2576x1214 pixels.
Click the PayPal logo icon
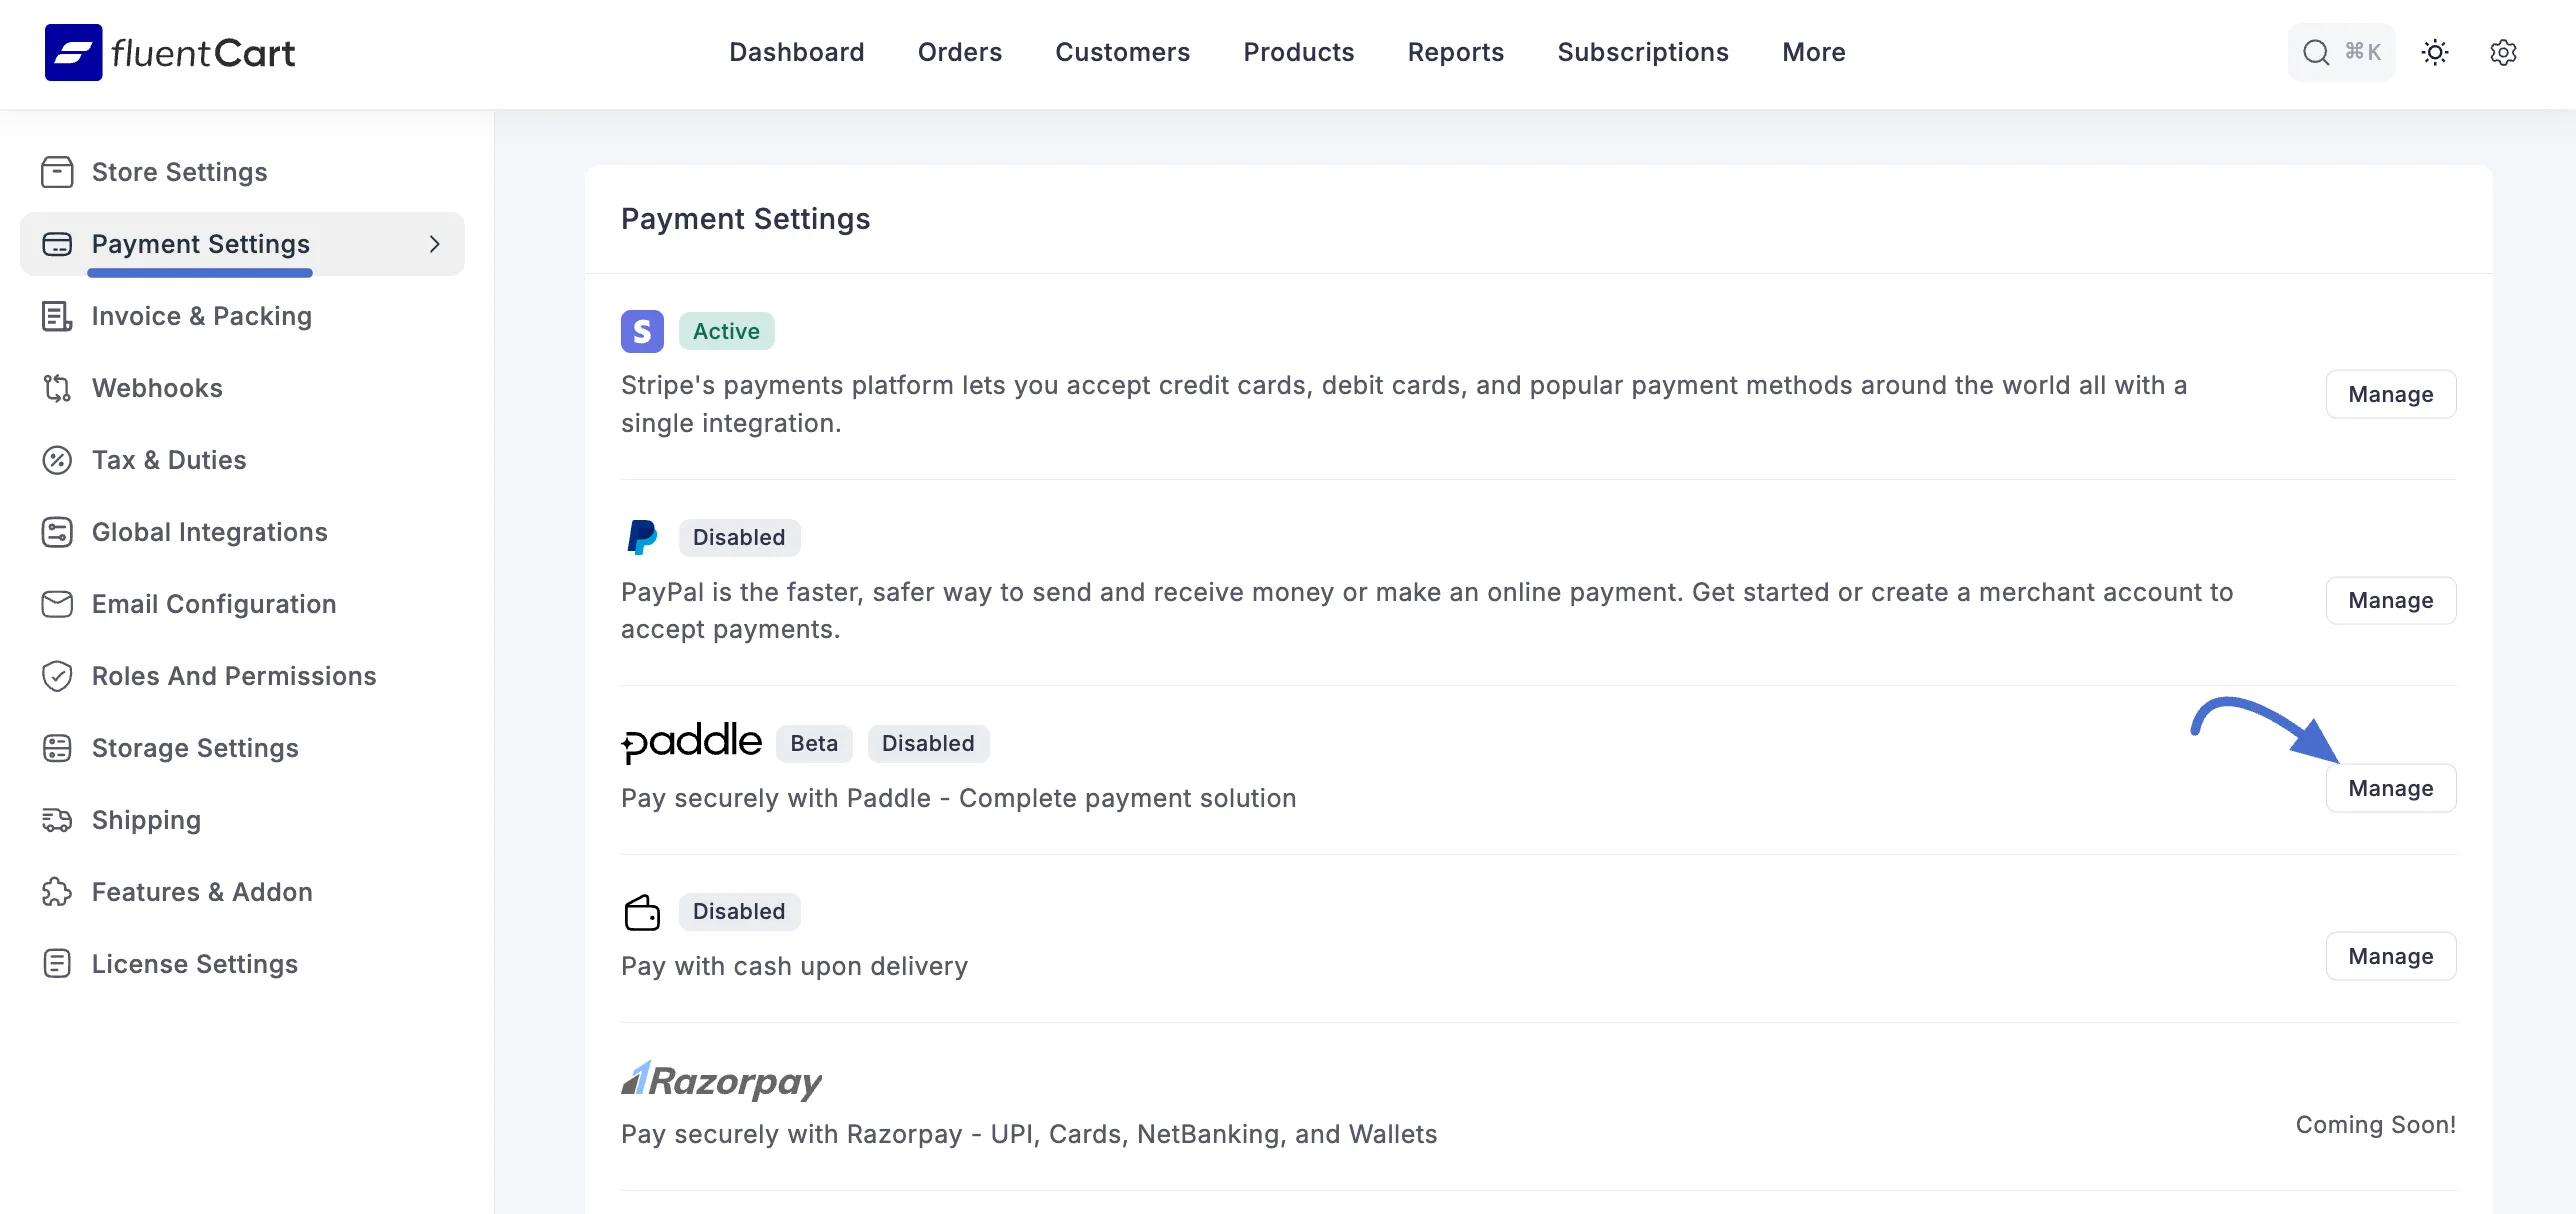pyautogui.click(x=642, y=537)
